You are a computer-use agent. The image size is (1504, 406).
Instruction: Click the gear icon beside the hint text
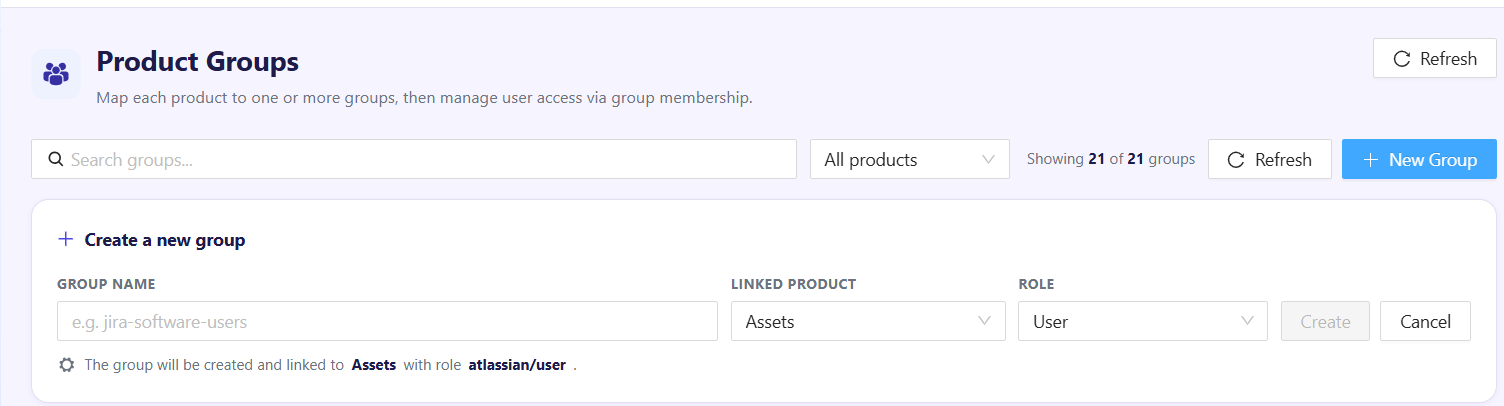click(67, 365)
